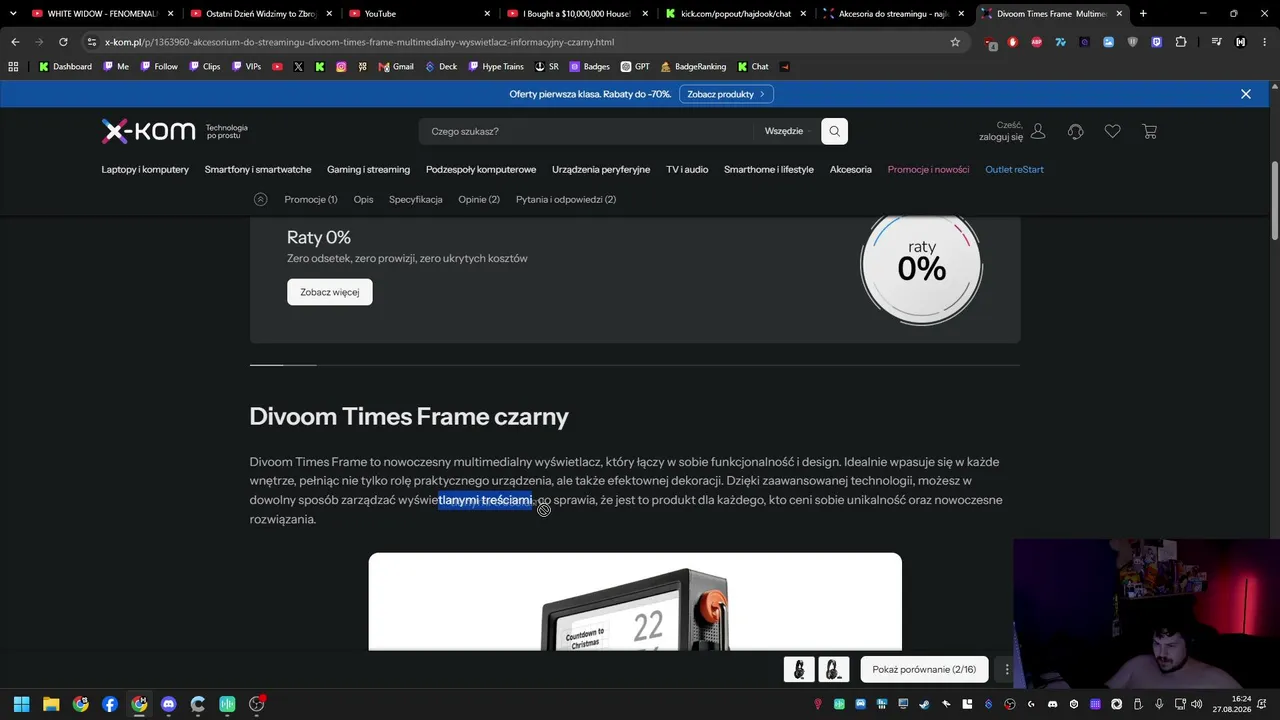Viewport: 1280px width, 720px height.
Task: Open the GPT bookmark
Action: 635,67
